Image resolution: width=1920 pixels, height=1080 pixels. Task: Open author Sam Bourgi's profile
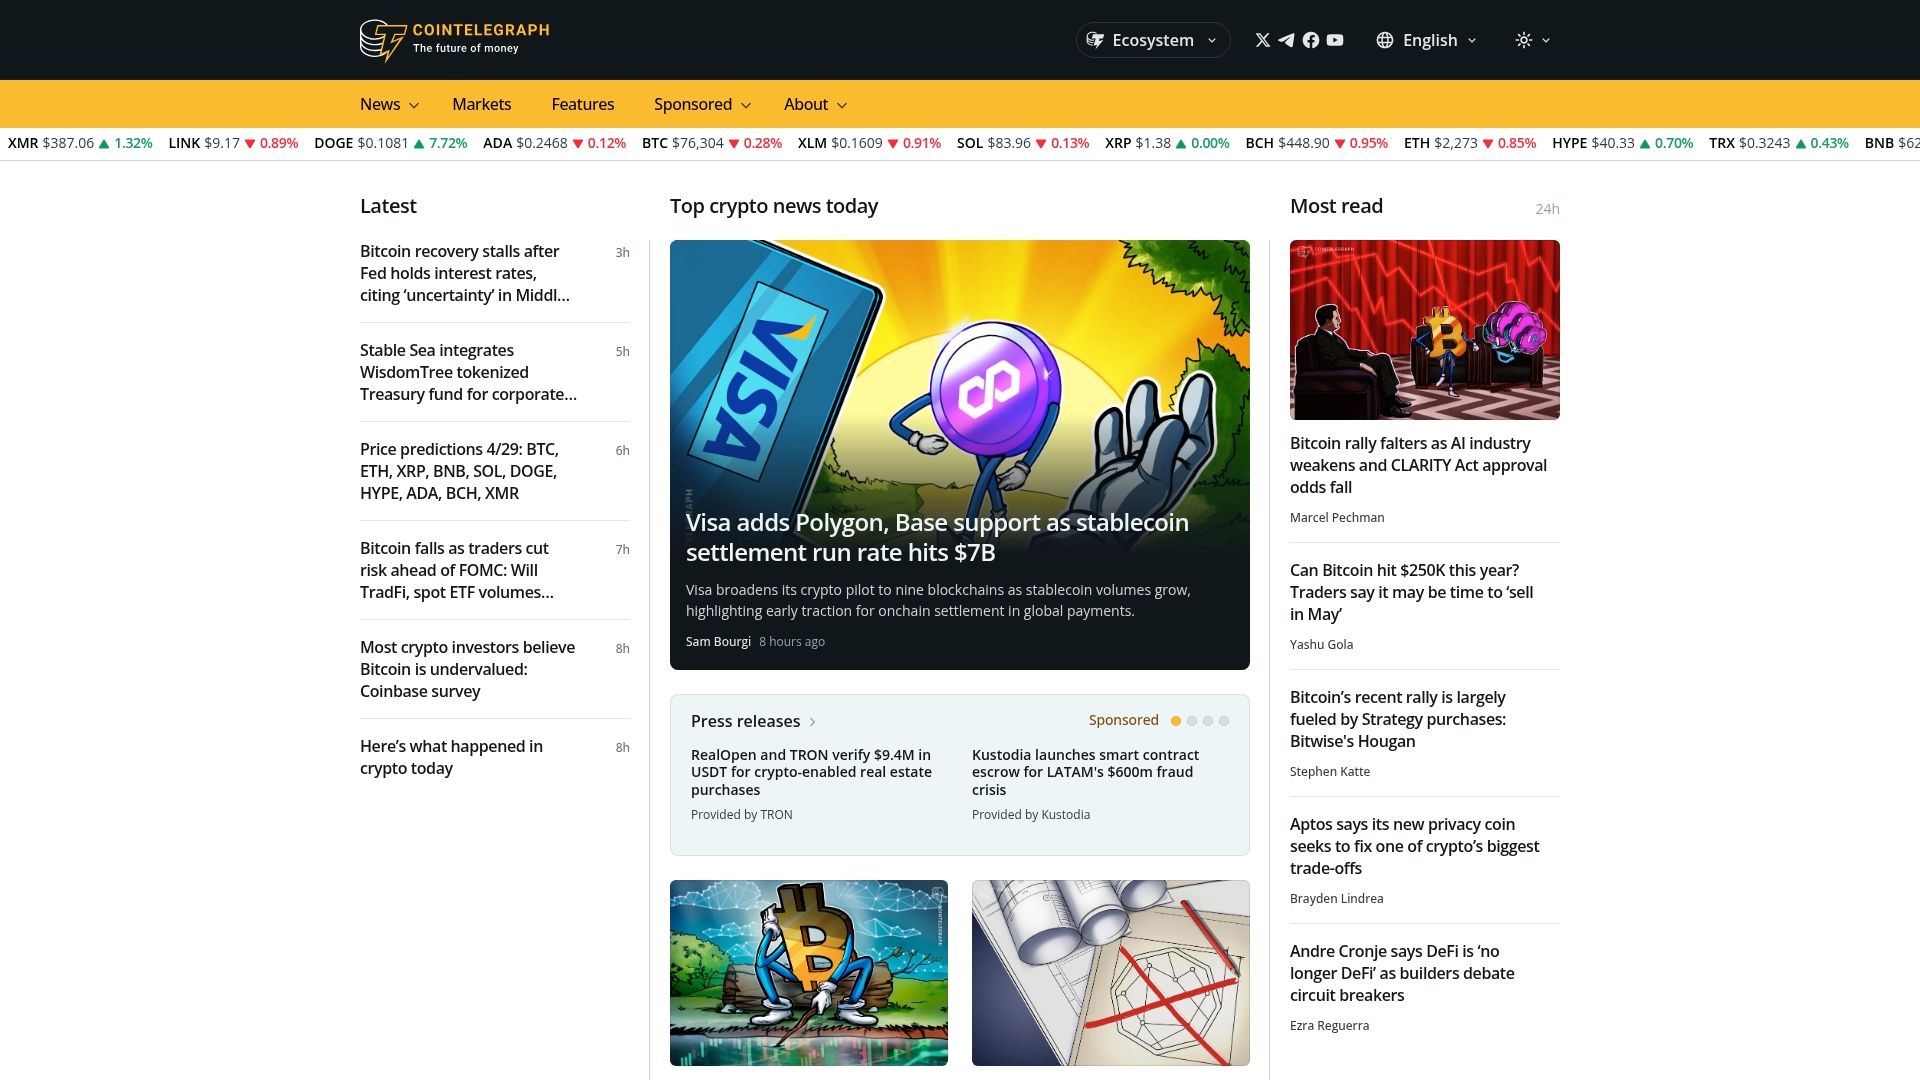click(x=718, y=642)
